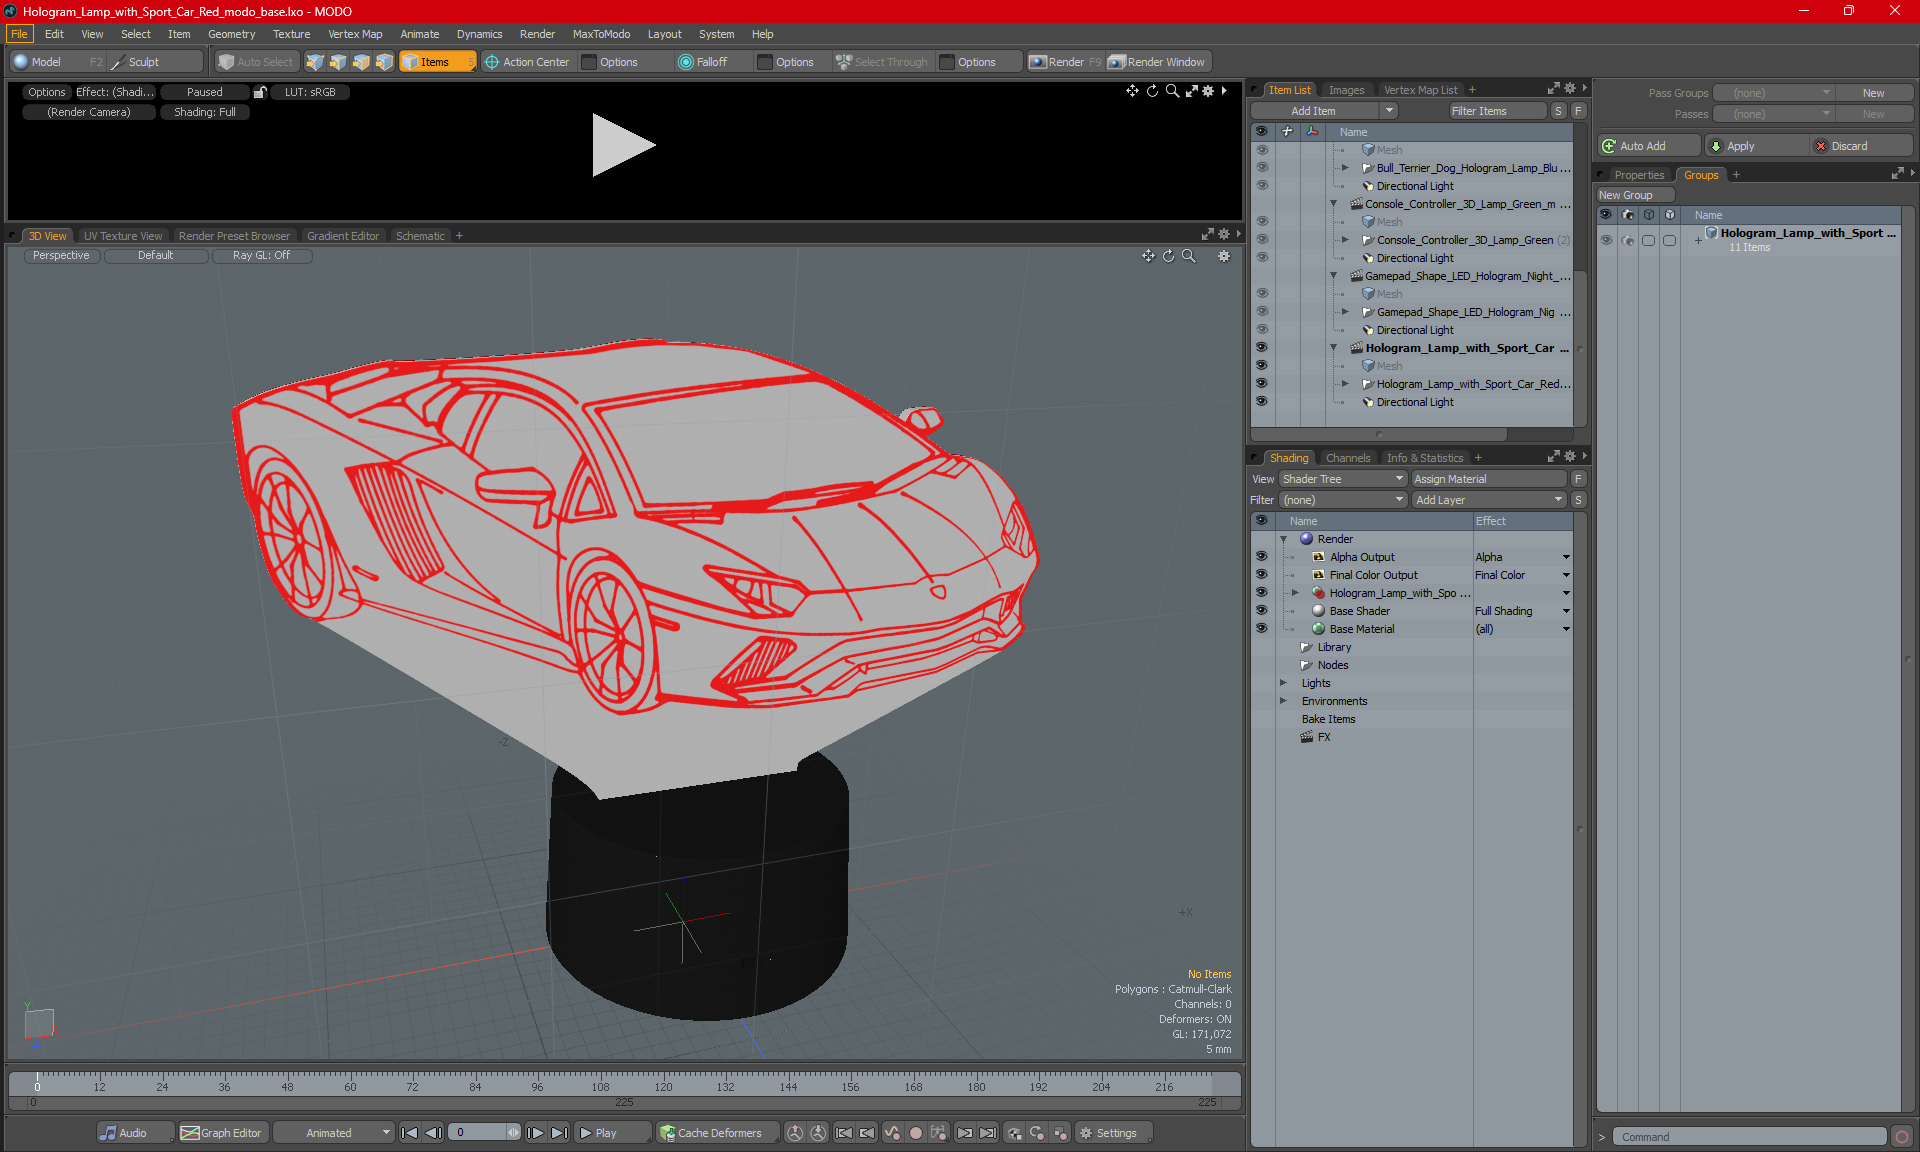The height and width of the screenshot is (1152, 1920).
Task: Expand the Lights tree in Shader Tree
Action: point(1283,683)
